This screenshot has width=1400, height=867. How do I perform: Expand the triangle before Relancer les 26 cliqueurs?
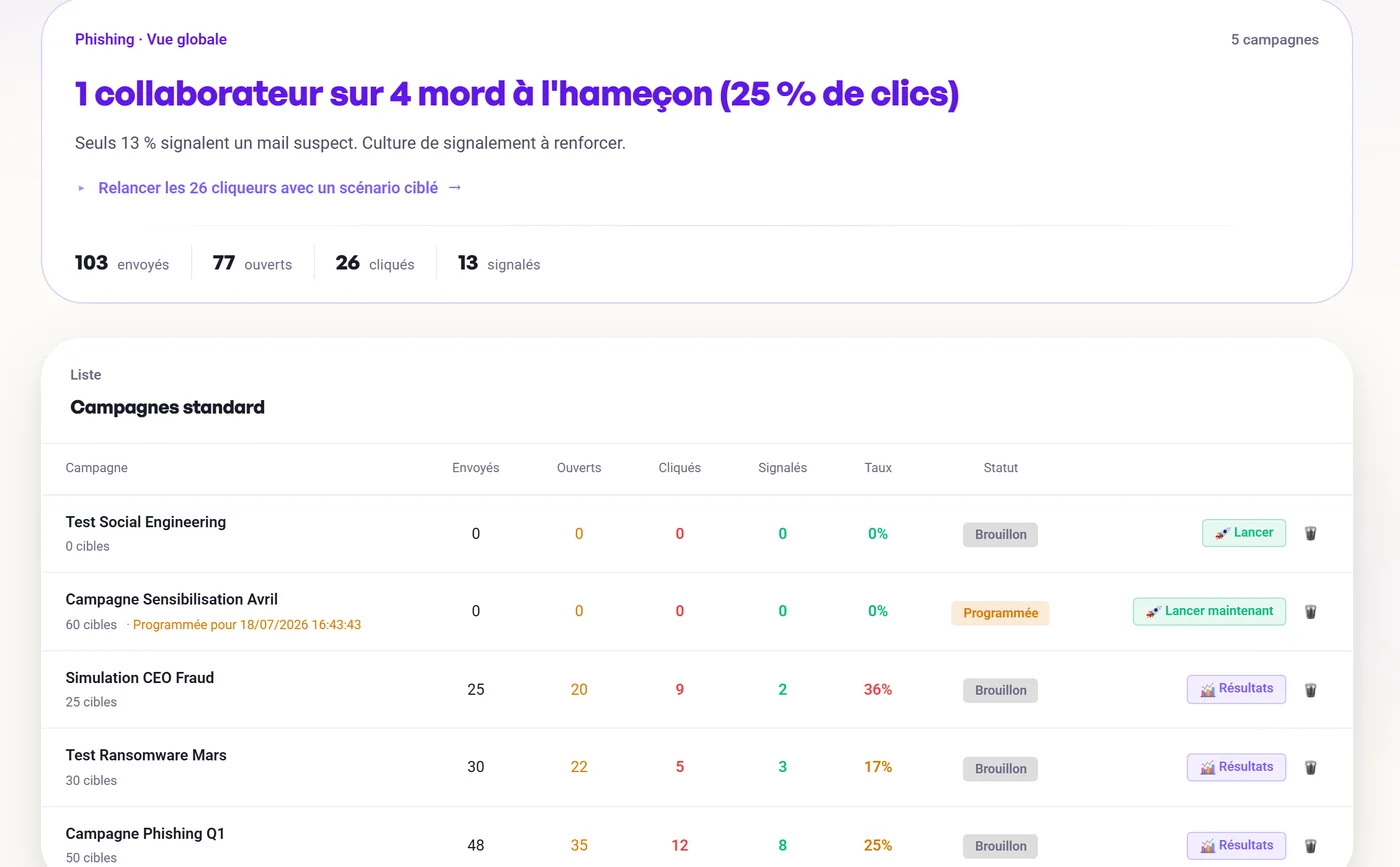pos(81,188)
